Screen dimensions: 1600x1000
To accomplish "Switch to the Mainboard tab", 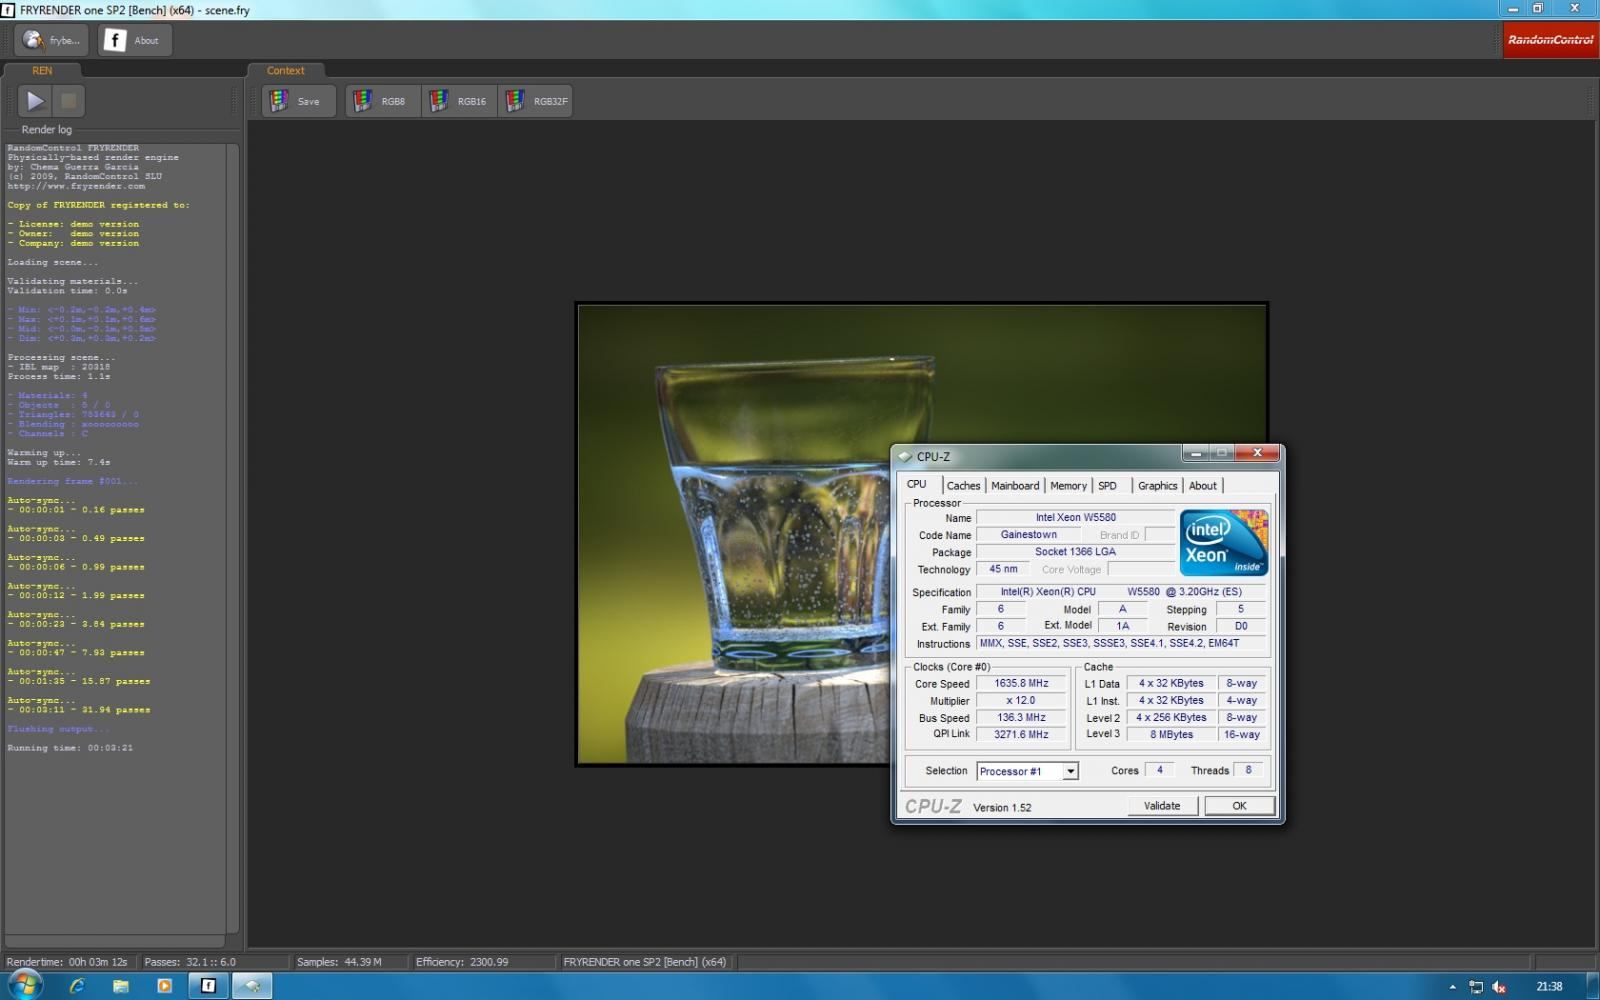I will [1015, 486].
